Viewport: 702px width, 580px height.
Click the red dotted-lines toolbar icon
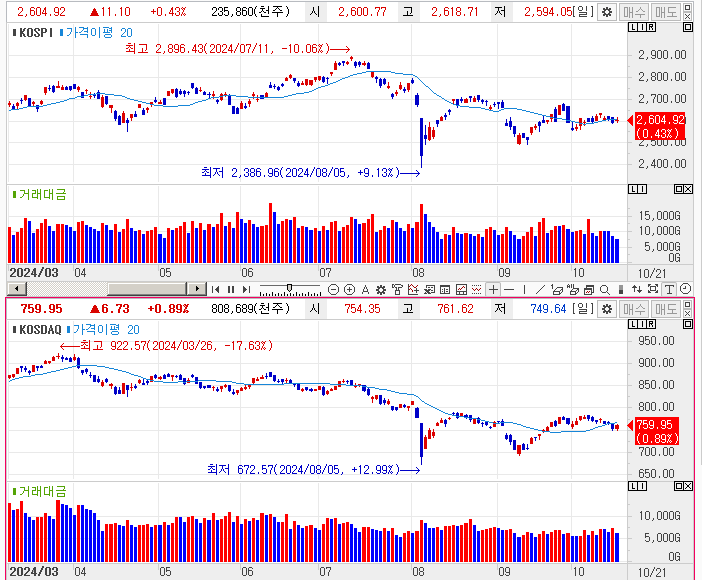[476, 289]
